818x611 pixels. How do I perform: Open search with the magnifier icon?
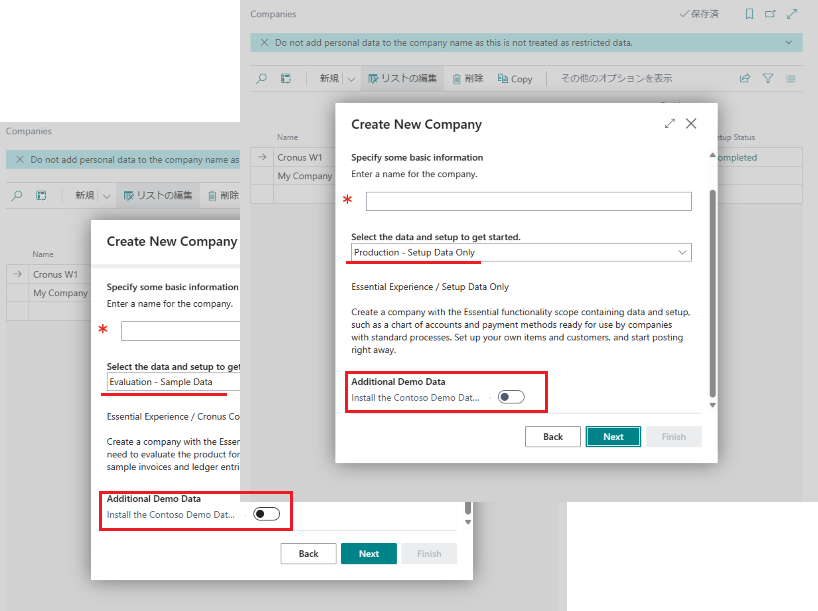pyautogui.click(x=262, y=78)
